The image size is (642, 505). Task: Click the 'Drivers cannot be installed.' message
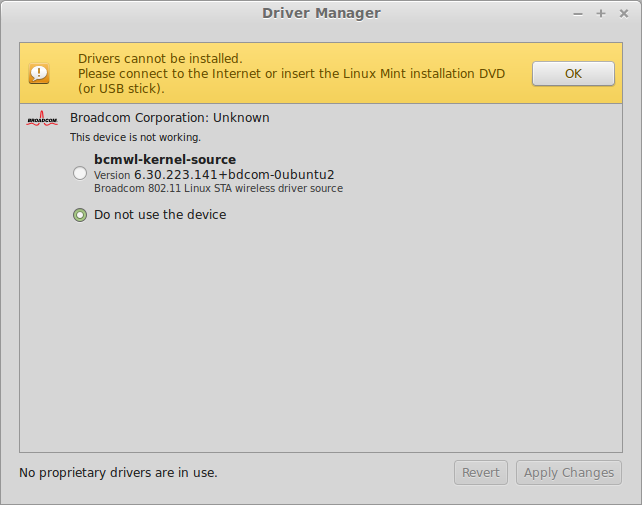pyautogui.click(x=160, y=59)
